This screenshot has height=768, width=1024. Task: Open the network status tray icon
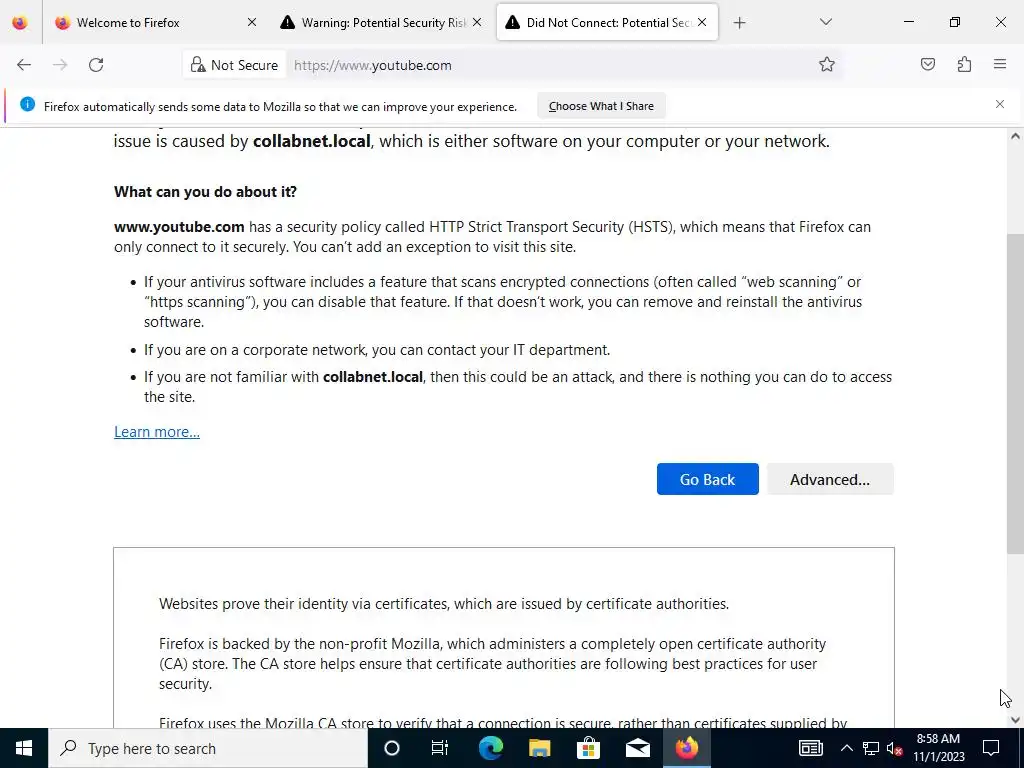pos(871,748)
